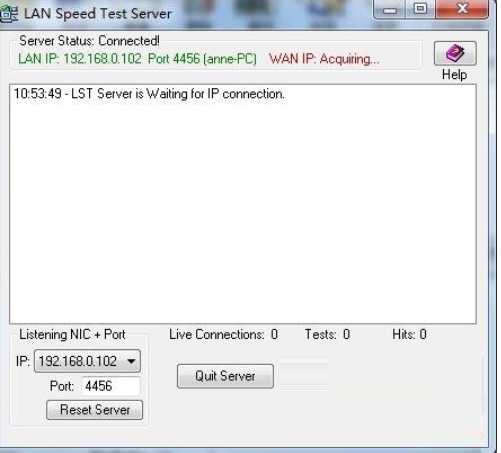Click the red WAN IP Acquiring text
501x453 pixels.
coord(324,59)
